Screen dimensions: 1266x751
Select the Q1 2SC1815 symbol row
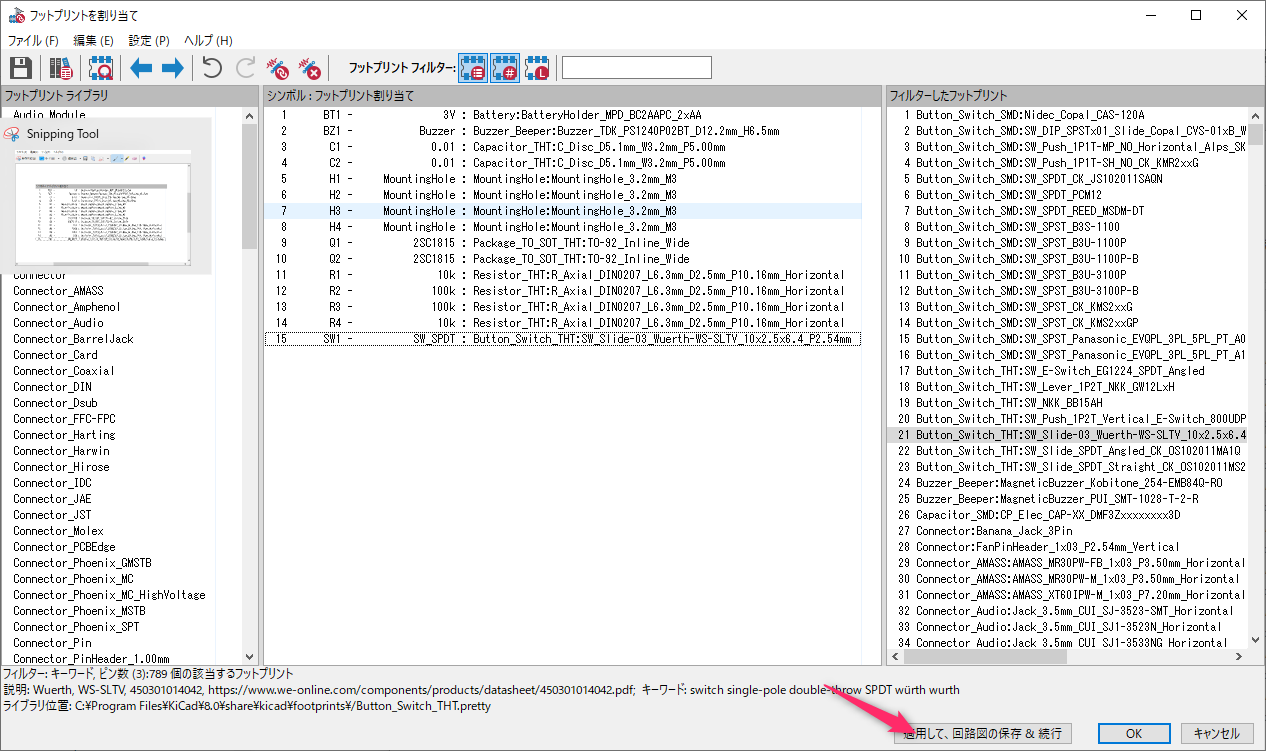coord(562,243)
